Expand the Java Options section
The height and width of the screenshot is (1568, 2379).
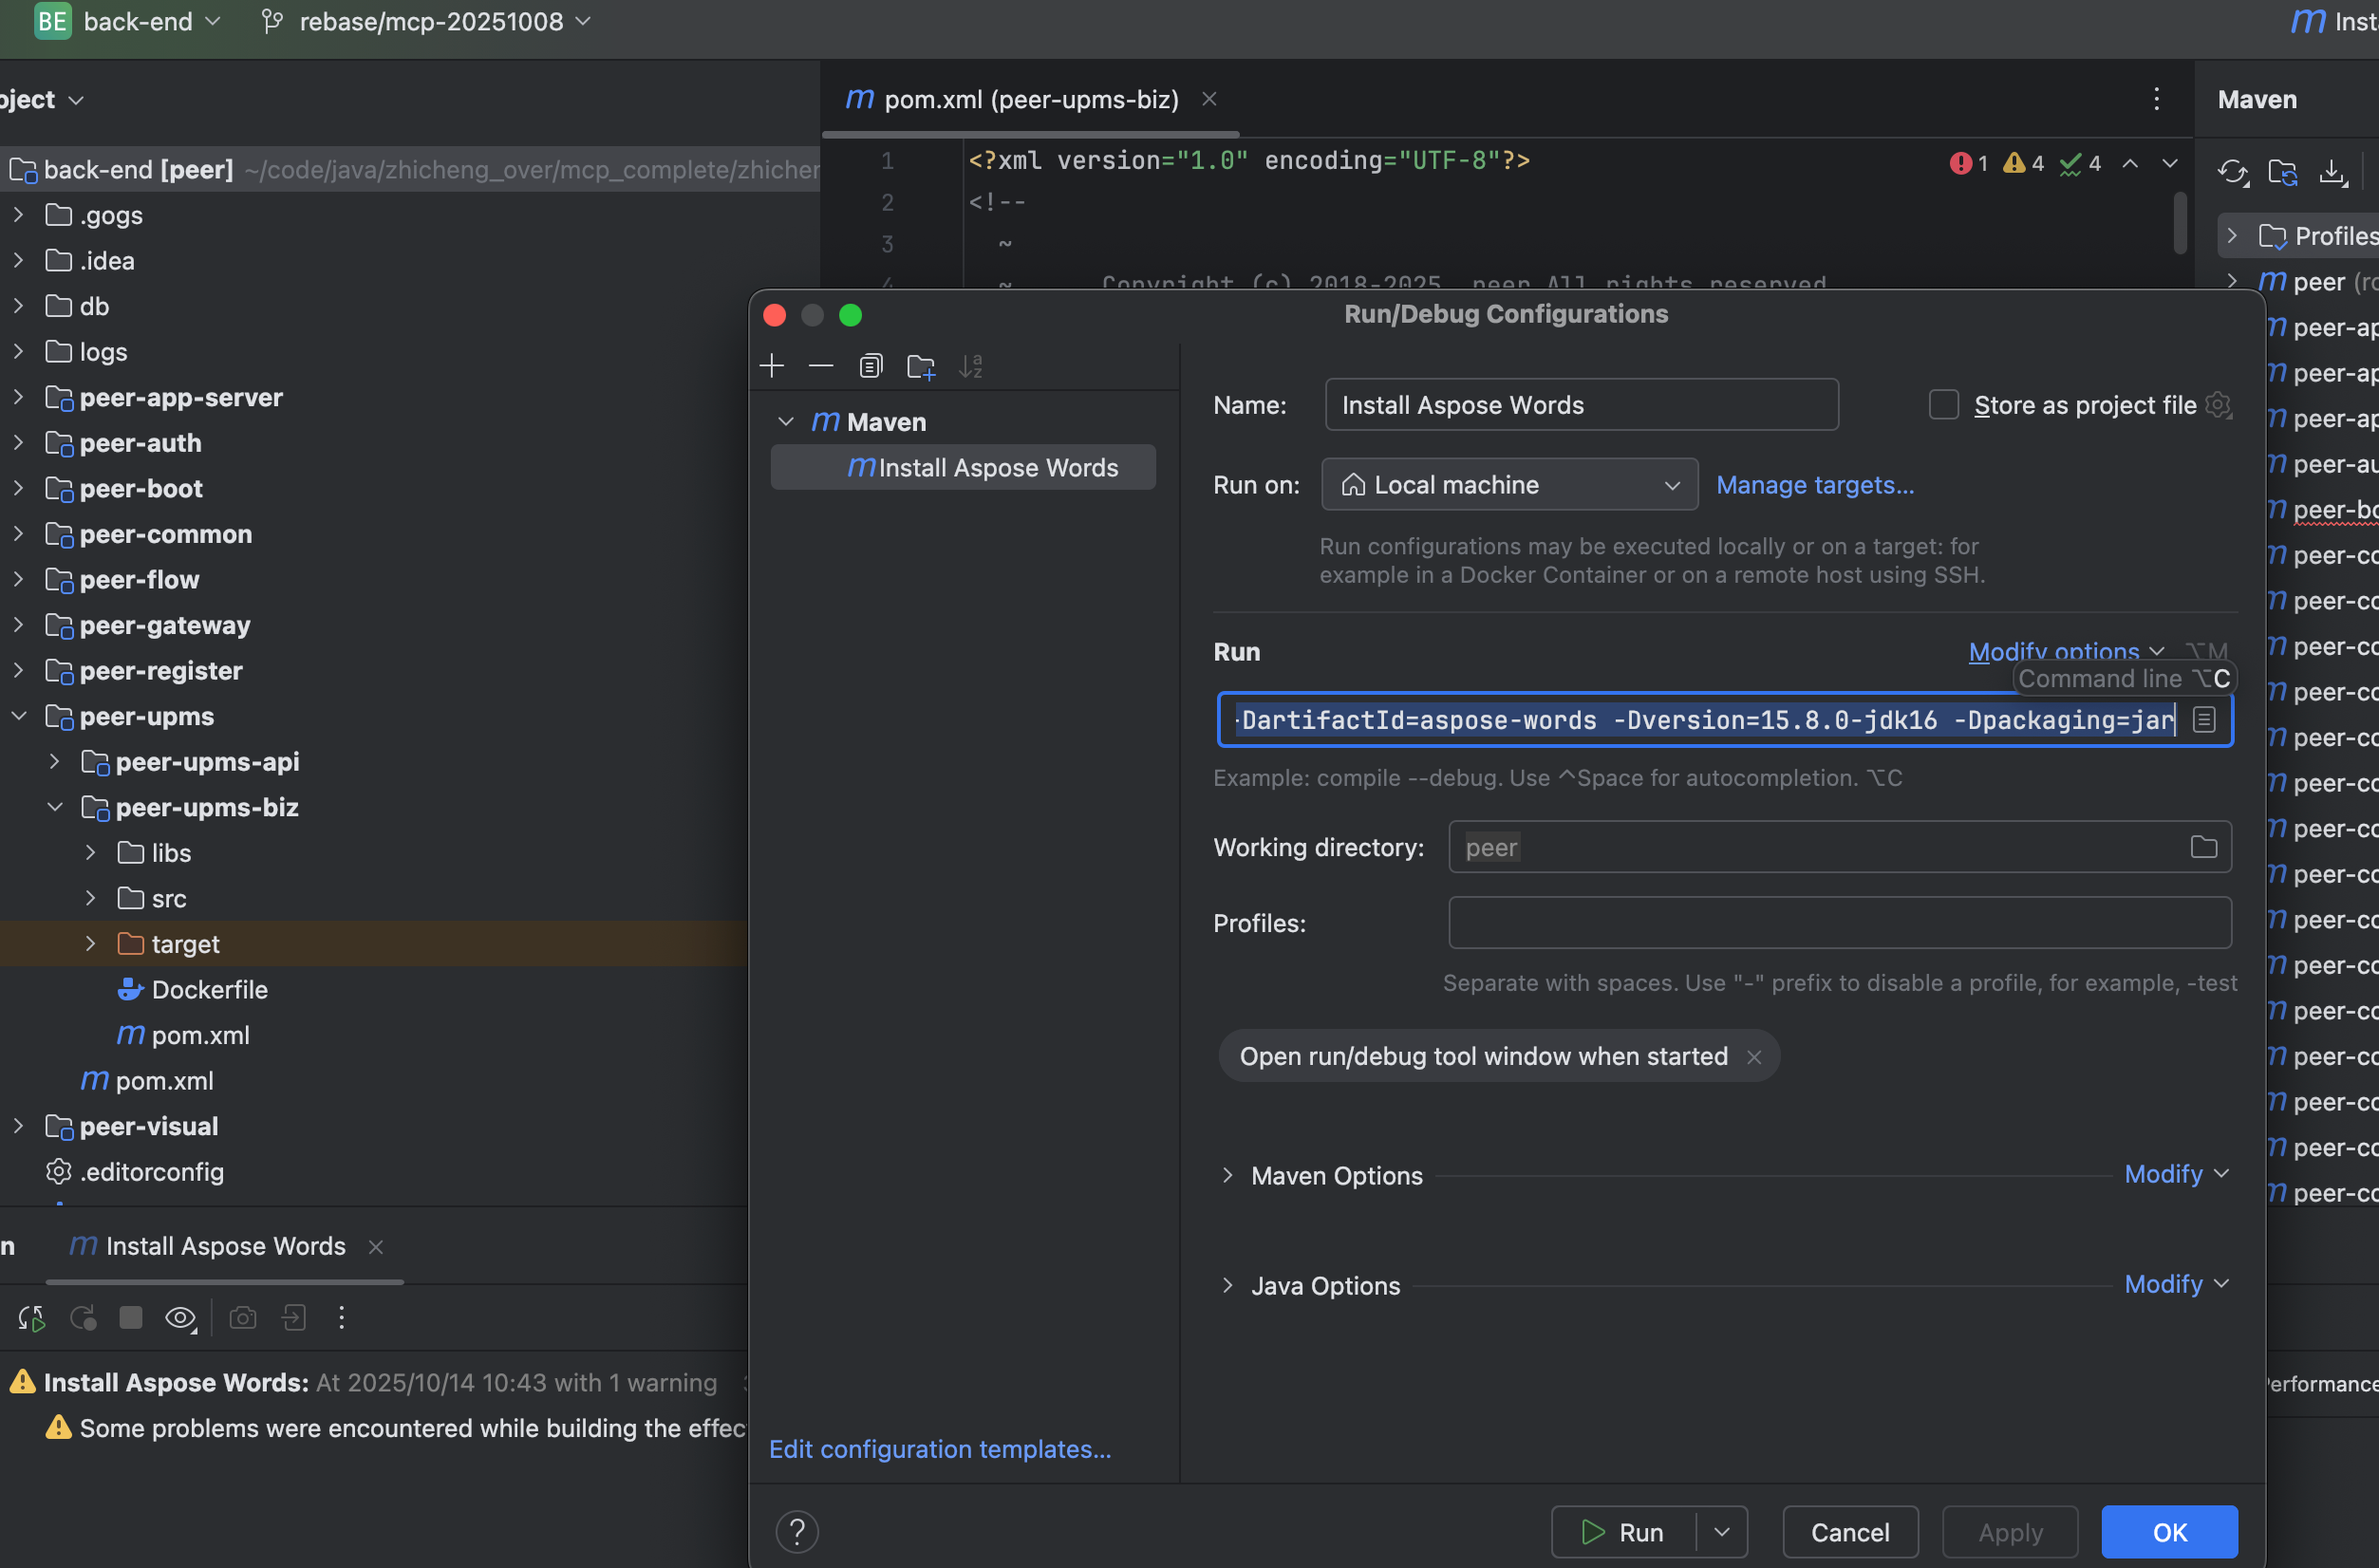[1228, 1285]
